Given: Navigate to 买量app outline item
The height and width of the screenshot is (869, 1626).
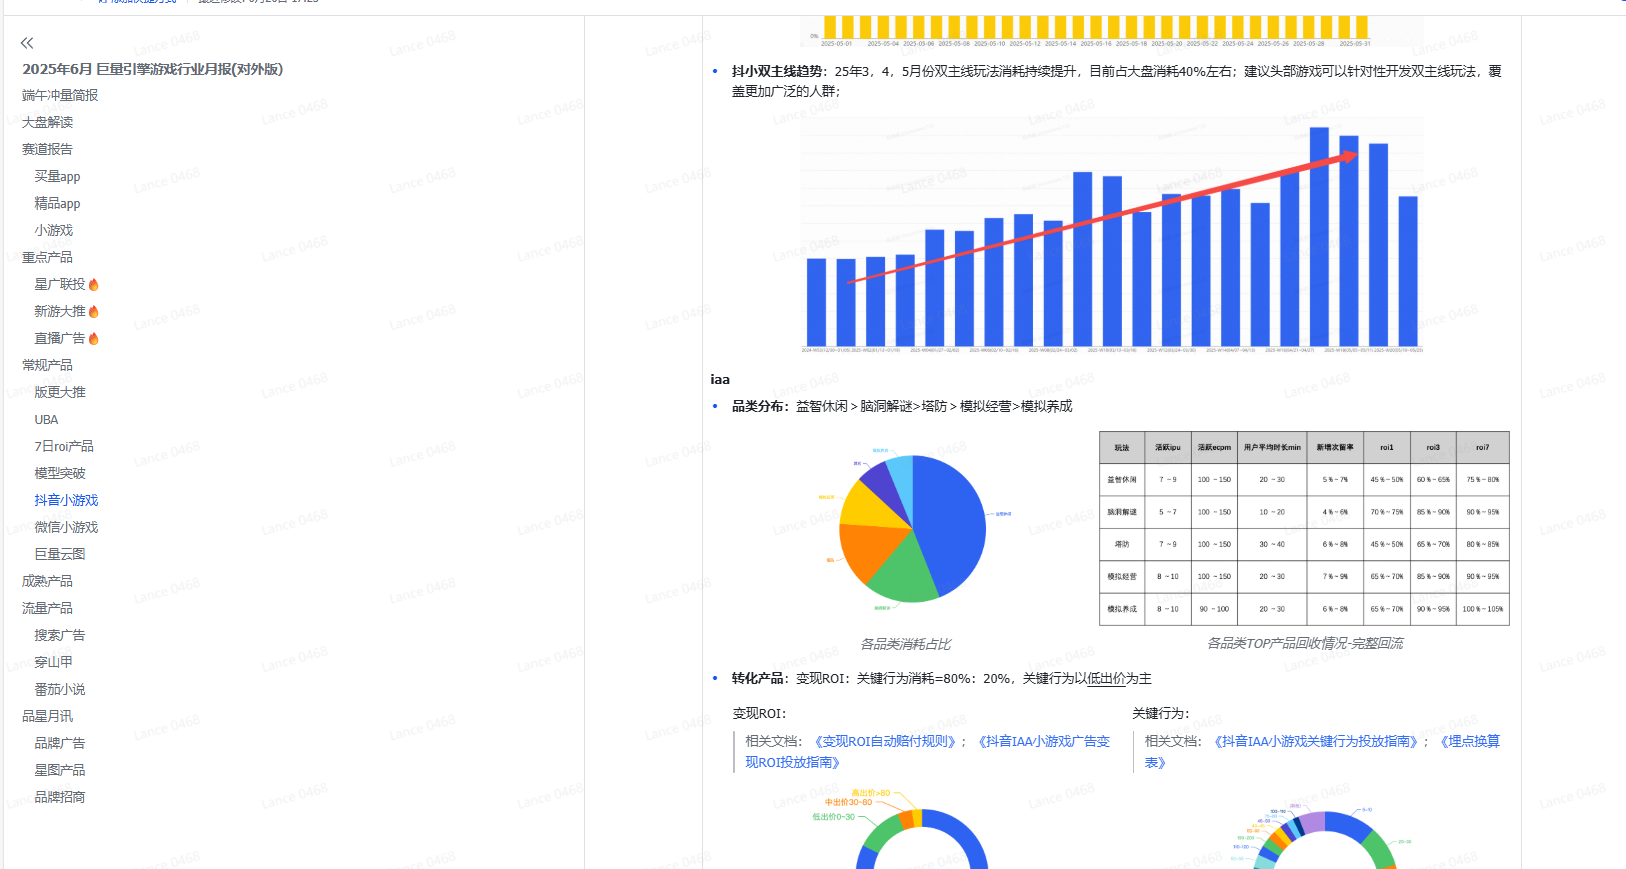Looking at the screenshot, I should pos(57,176).
